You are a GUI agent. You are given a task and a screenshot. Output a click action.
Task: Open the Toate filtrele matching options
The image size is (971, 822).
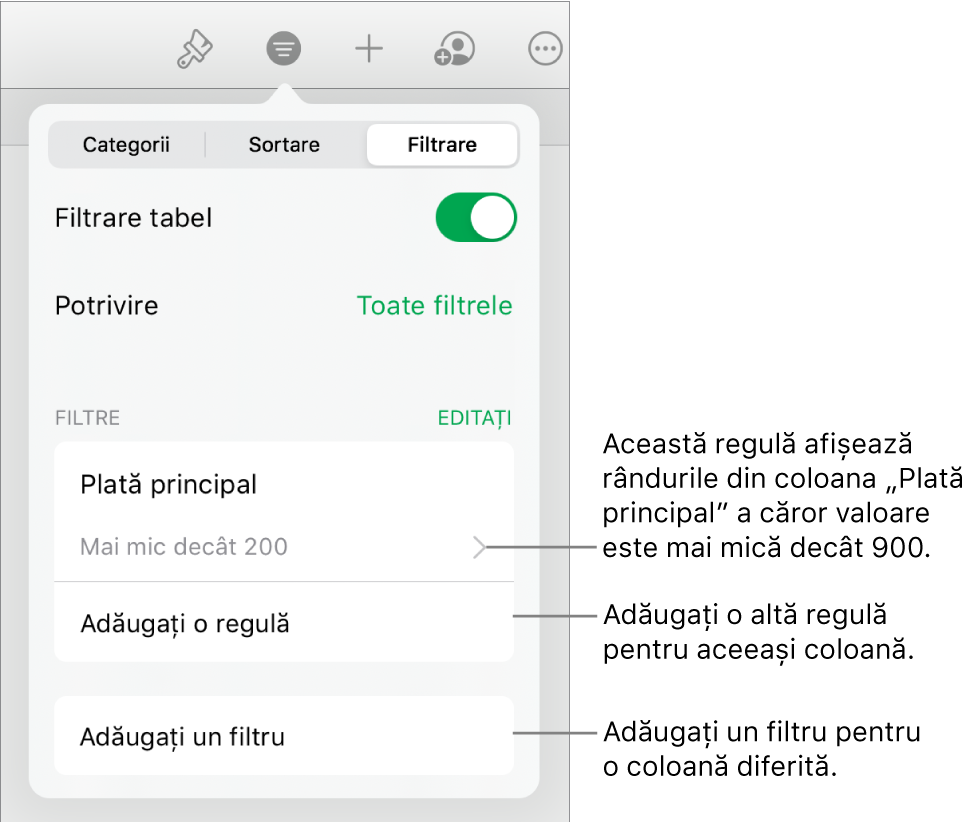pos(435,306)
